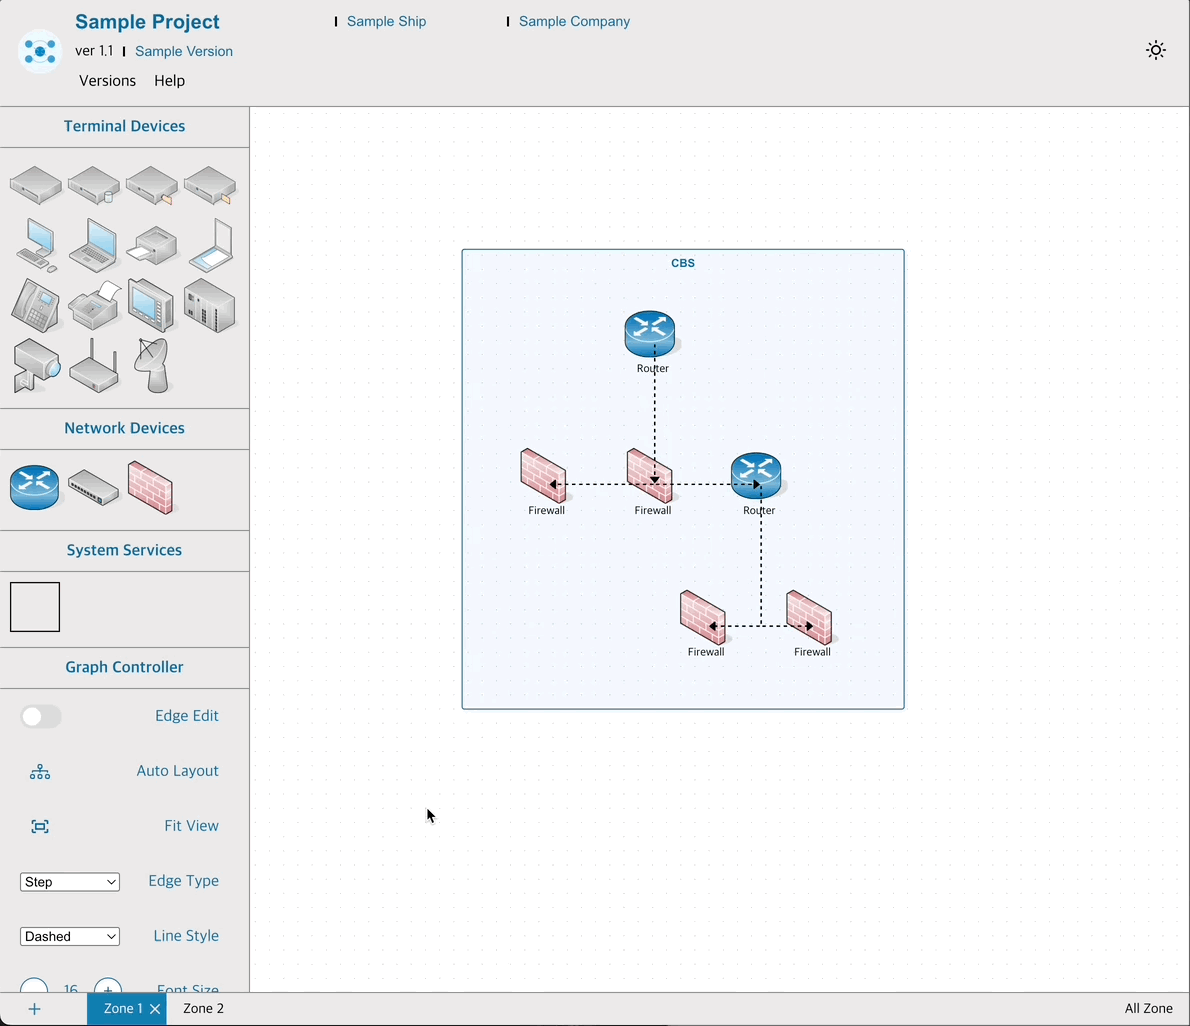Pick the printer terminal device icon
The image size is (1190, 1026).
click(x=152, y=245)
